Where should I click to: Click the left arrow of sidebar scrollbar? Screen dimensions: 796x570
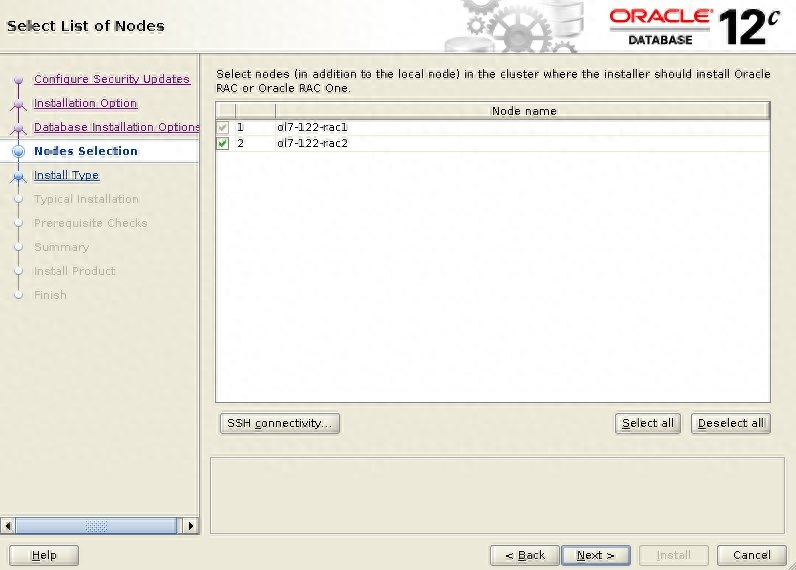[9, 525]
